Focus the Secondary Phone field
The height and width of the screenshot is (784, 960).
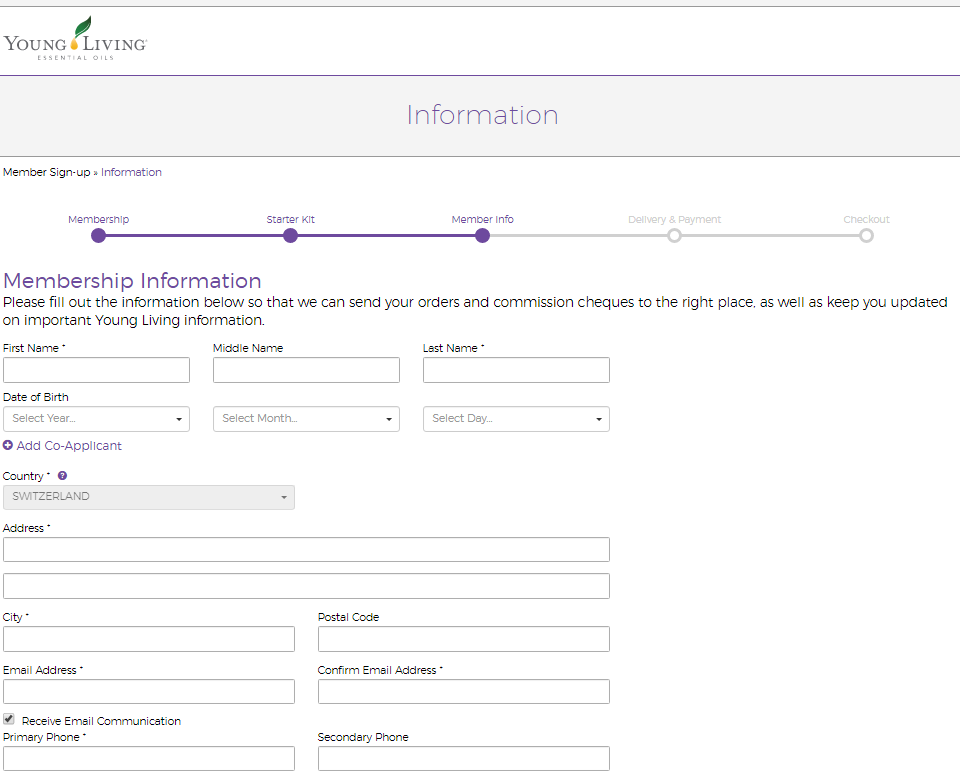click(463, 758)
